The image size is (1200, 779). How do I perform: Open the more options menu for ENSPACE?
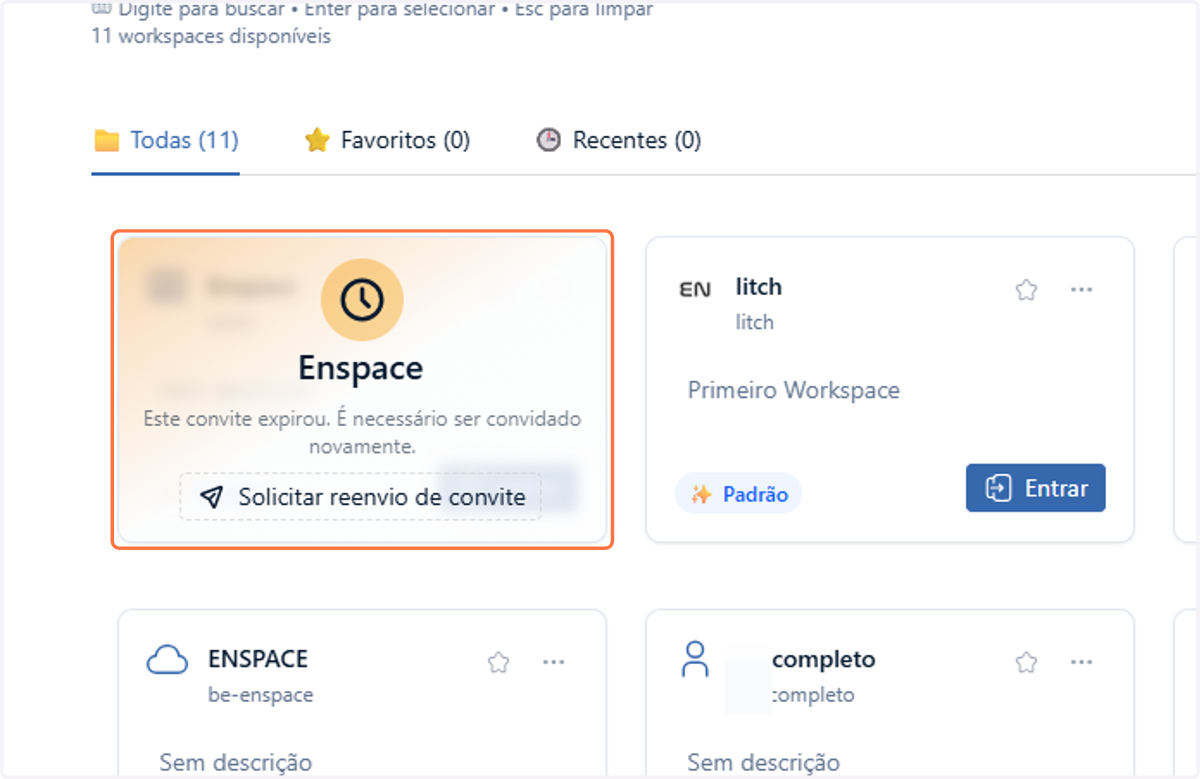553,662
